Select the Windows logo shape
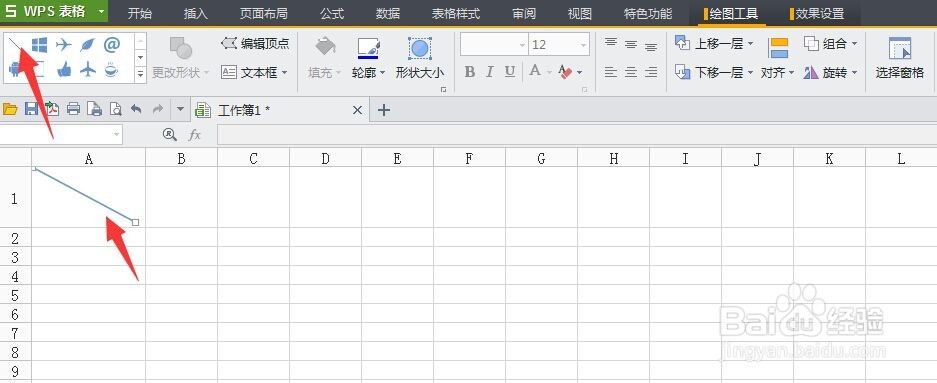 coord(39,45)
